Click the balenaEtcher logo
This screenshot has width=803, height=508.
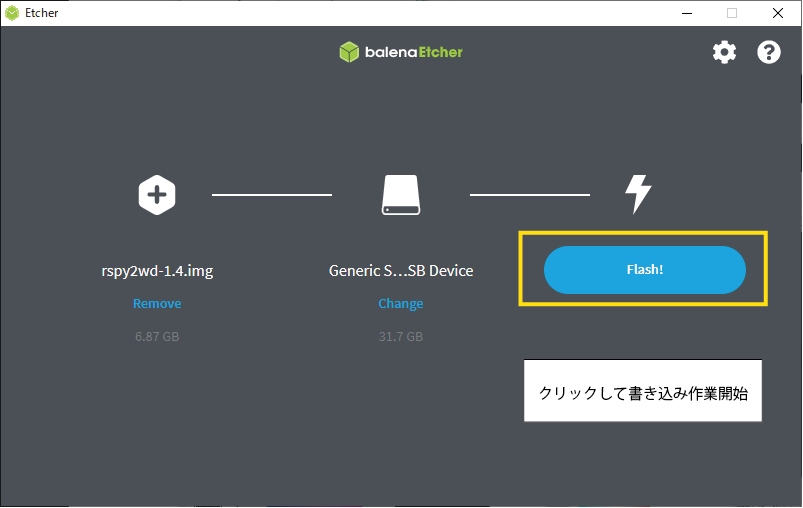pyautogui.click(x=401, y=52)
